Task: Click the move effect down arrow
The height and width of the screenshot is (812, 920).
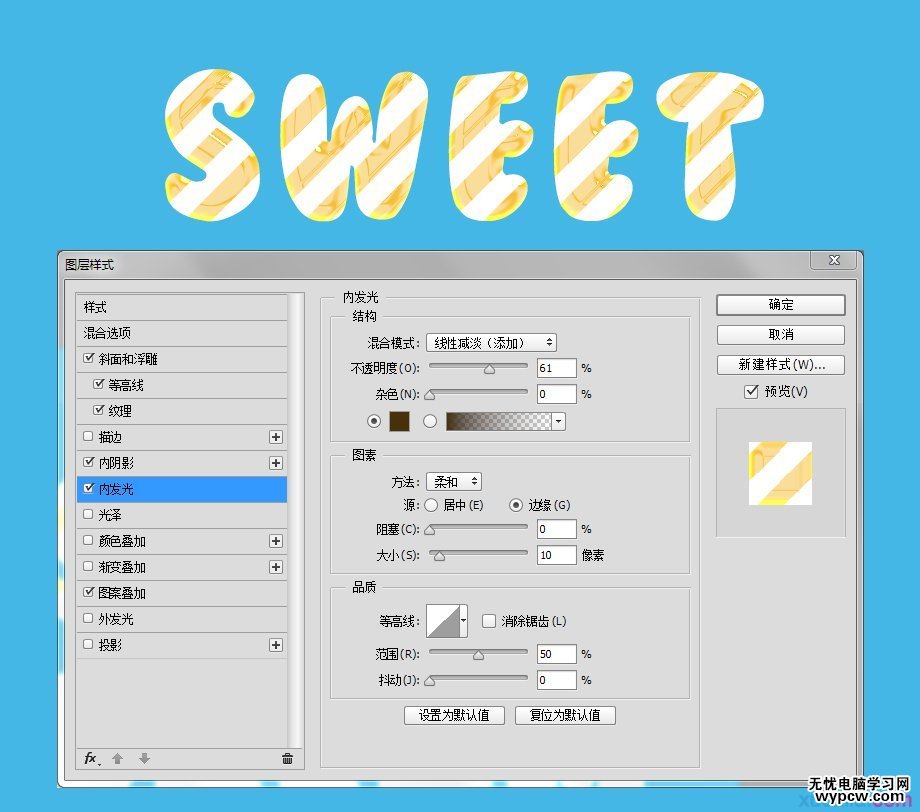Action: tap(144, 759)
